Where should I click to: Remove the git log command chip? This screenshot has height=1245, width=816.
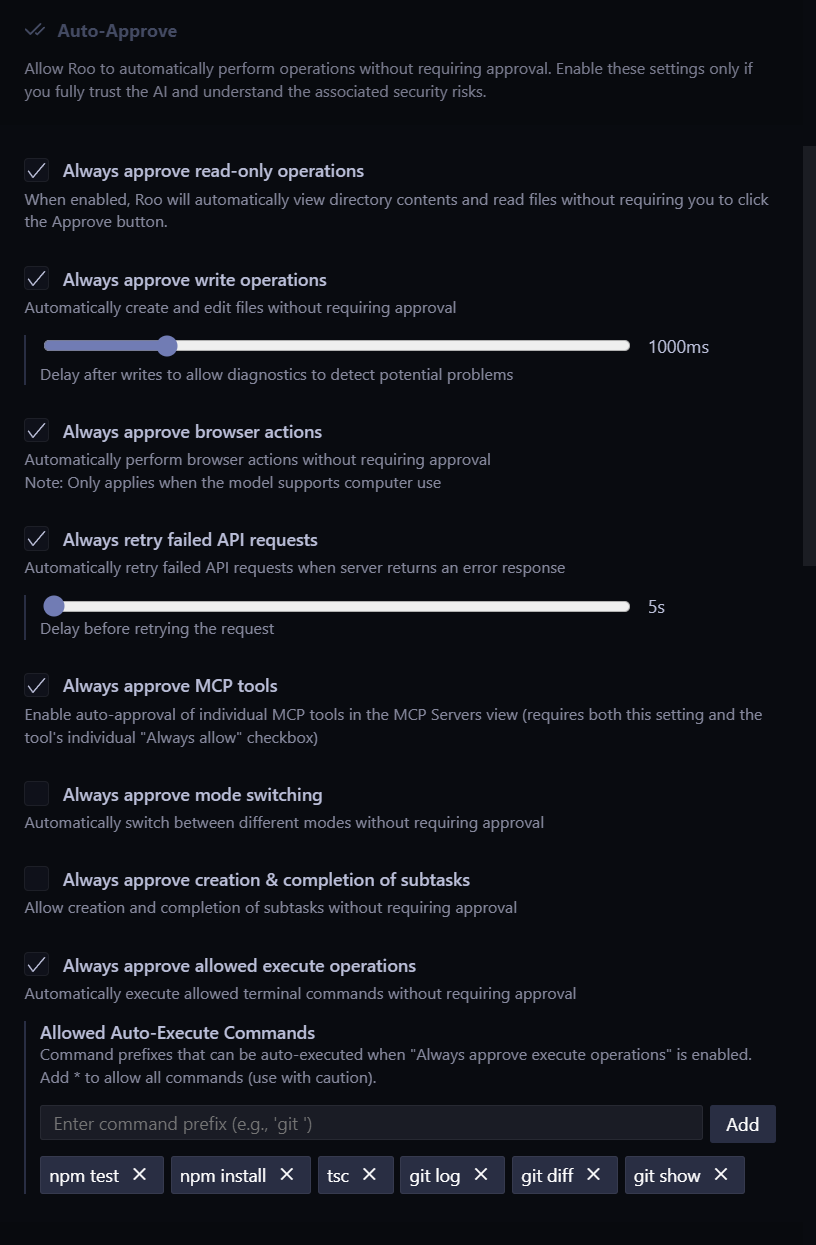pos(481,1175)
